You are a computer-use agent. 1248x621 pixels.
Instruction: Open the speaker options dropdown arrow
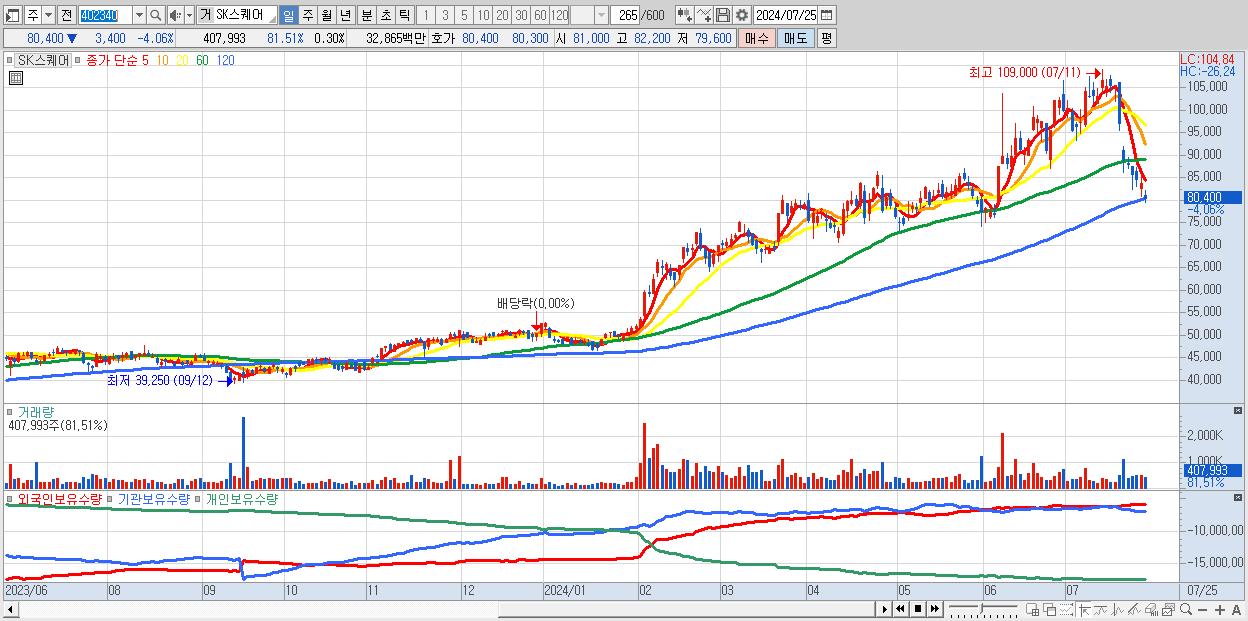tap(189, 16)
